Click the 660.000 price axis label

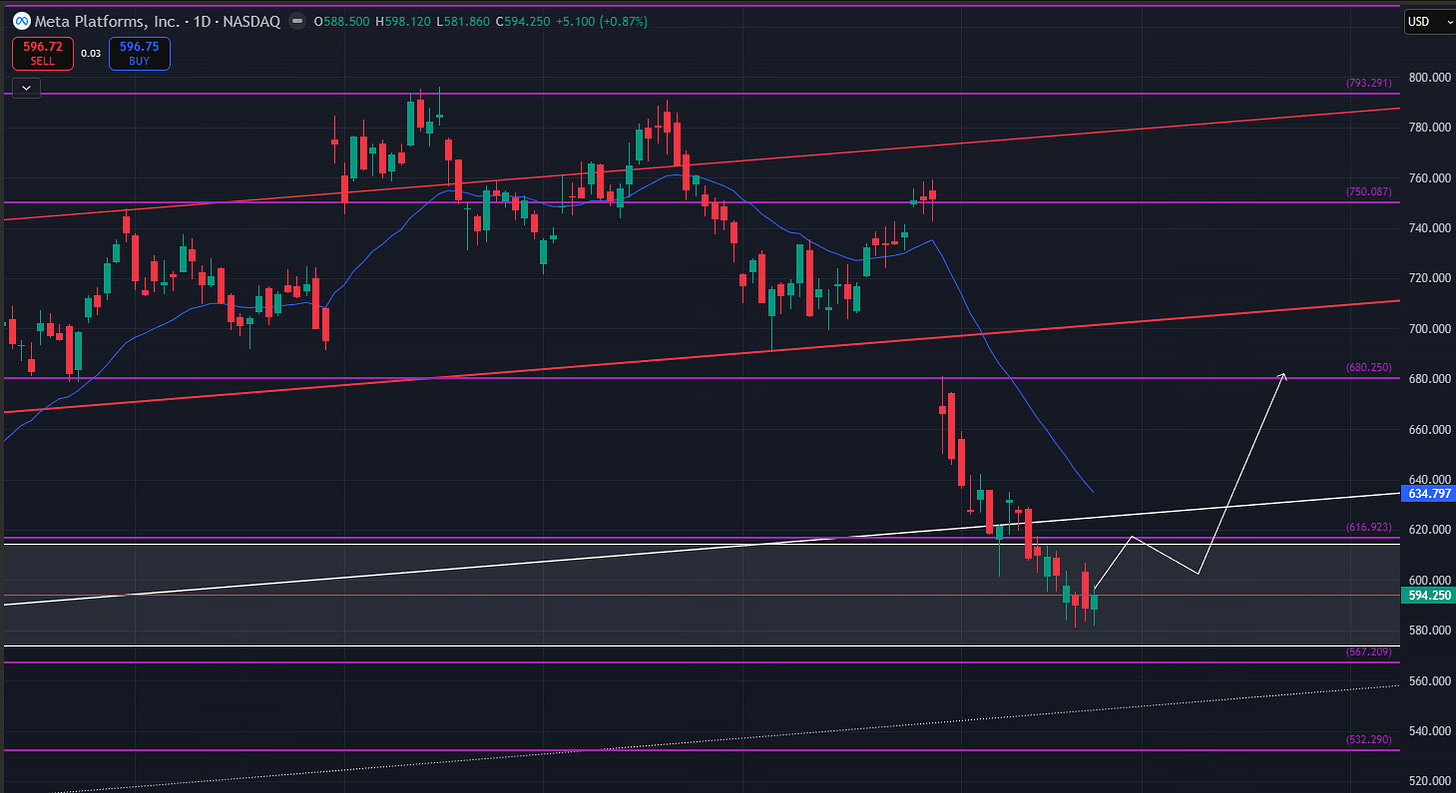tap(1430, 429)
